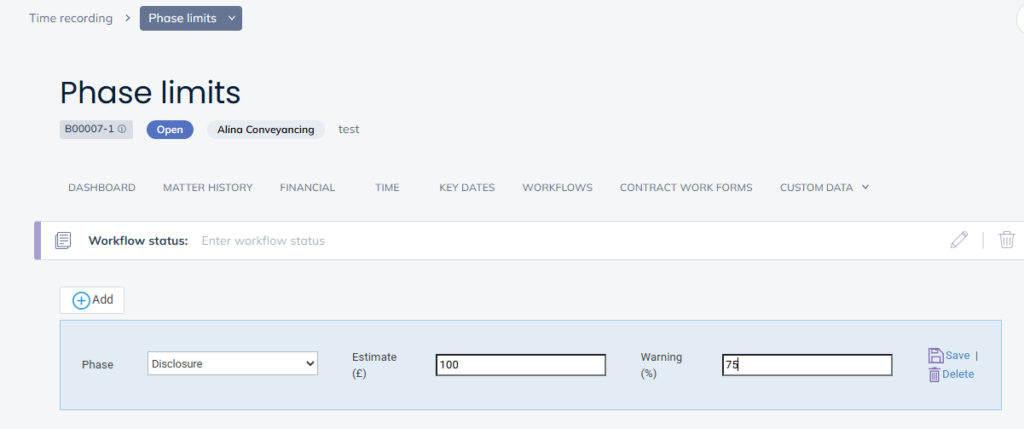The height and width of the screenshot is (429, 1024).
Task: Click the workflow status document icon
Action: (63, 240)
